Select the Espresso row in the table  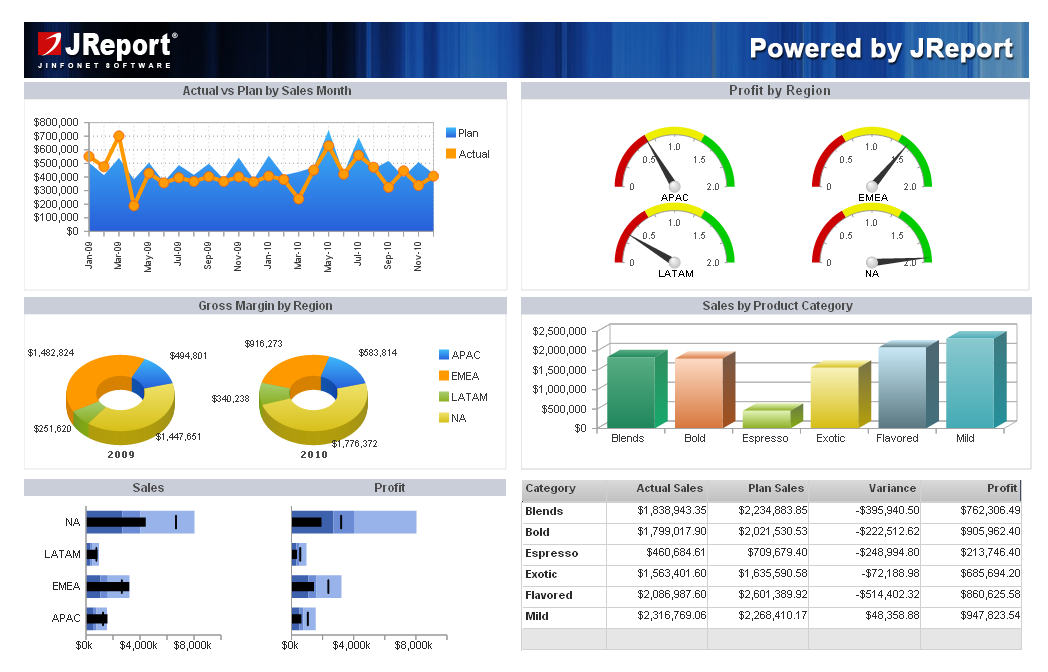771,553
